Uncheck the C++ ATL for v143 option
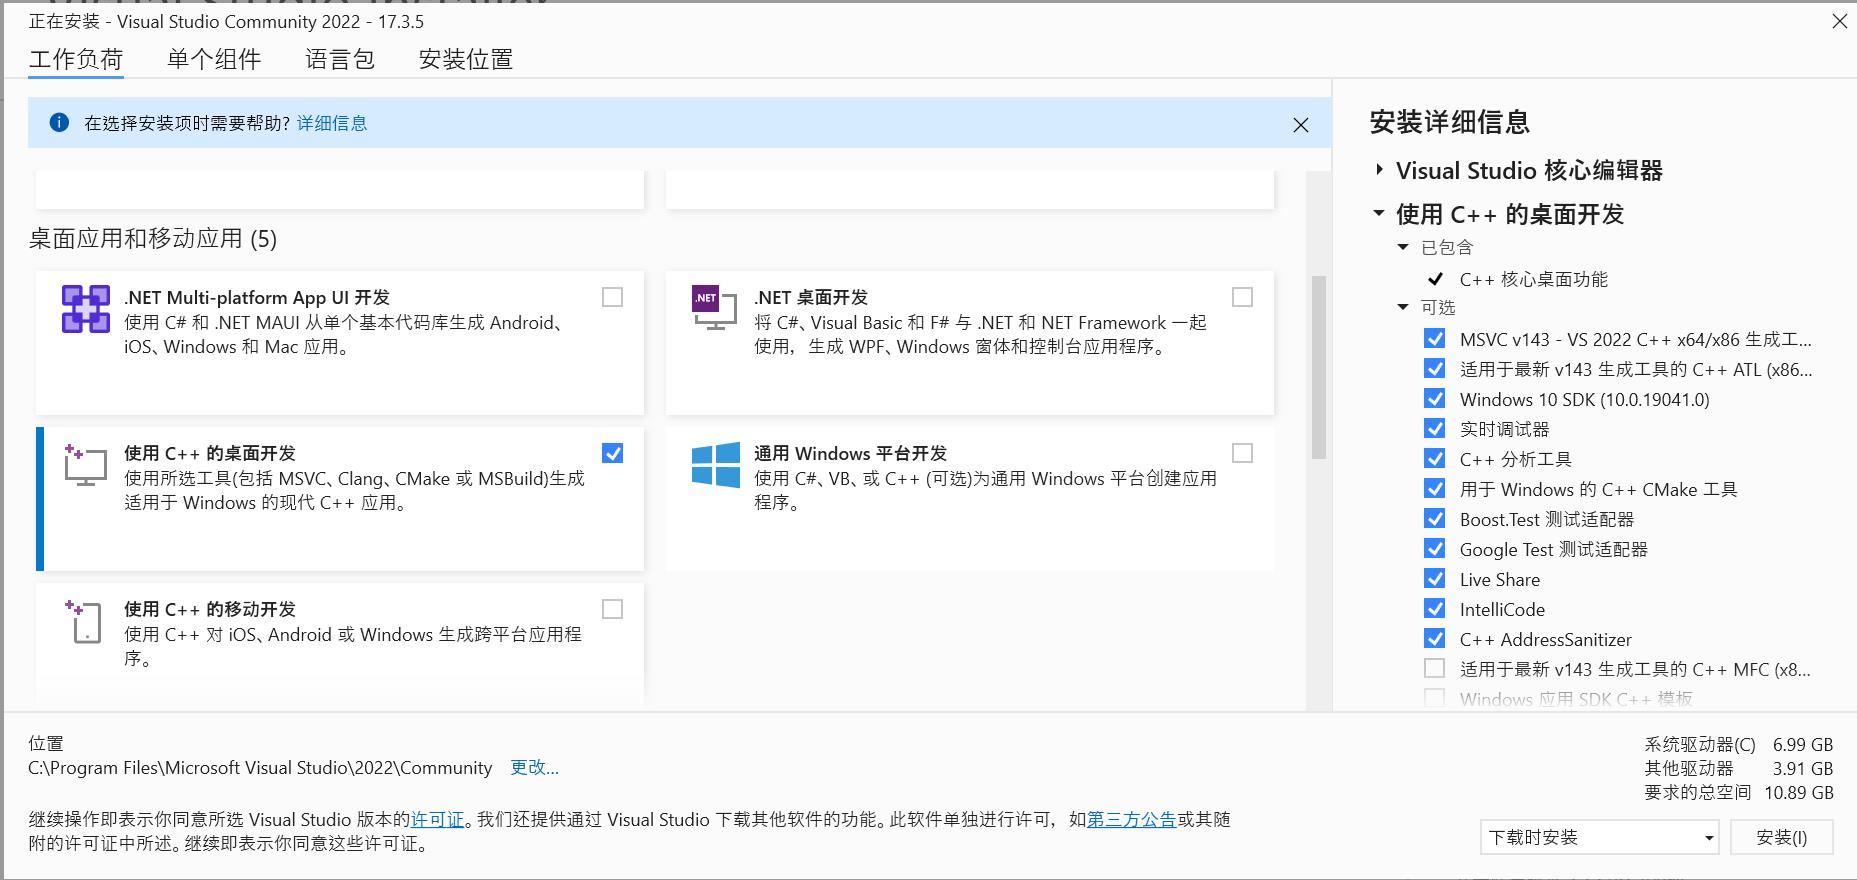The height and width of the screenshot is (880, 1857). pos(1435,369)
